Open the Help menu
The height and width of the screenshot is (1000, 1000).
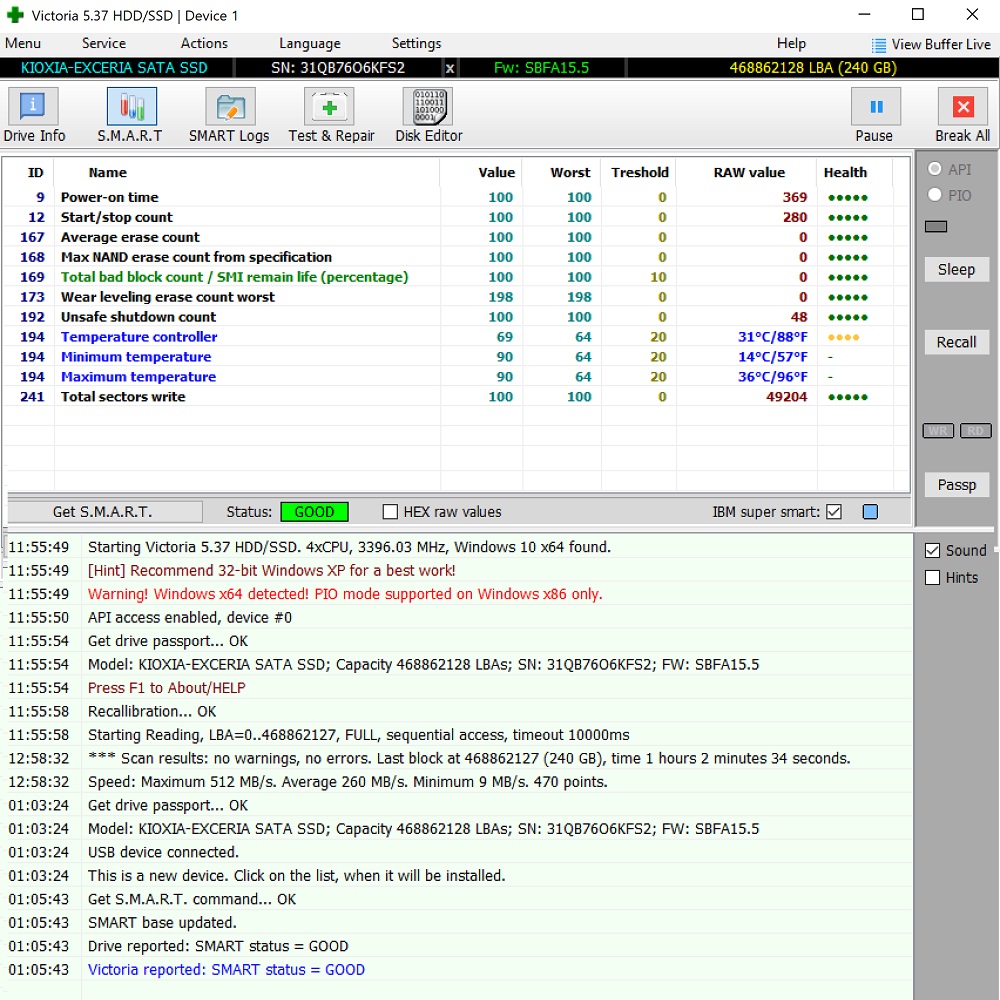791,43
